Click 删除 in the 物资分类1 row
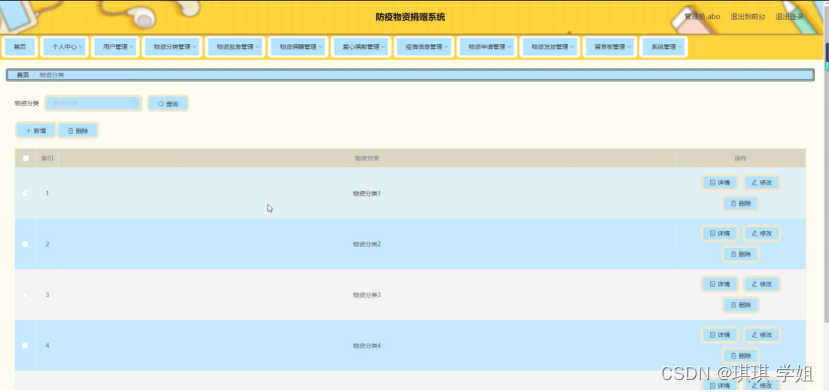Screen dimensions: 829x392 point(741,204)
